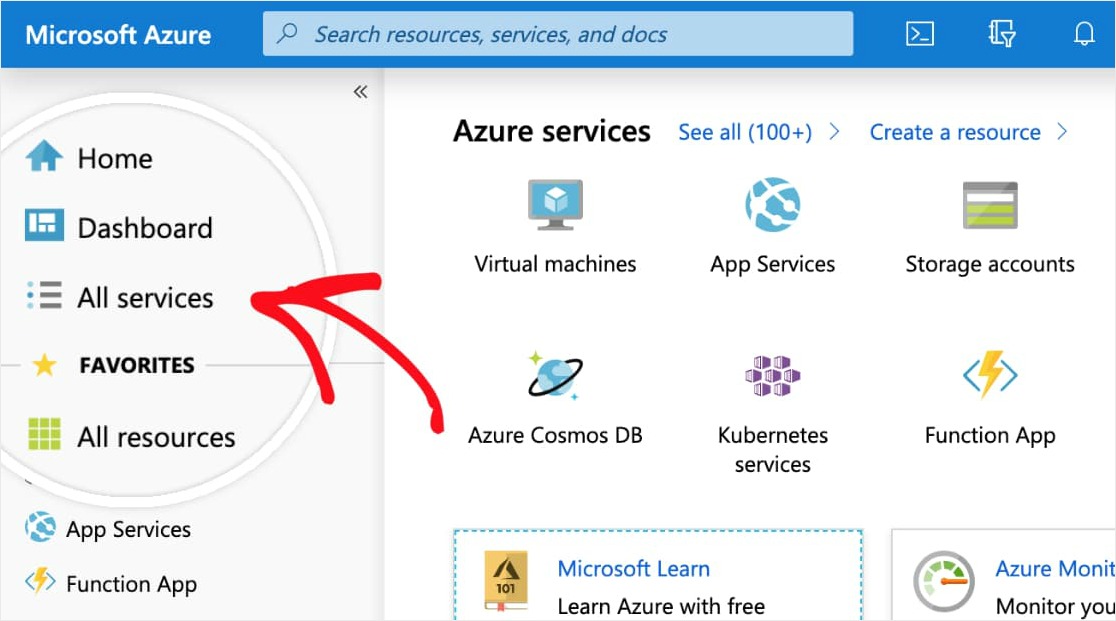Click the Azure services heading
1116x621 pixels.
click(x=552, y=132)
